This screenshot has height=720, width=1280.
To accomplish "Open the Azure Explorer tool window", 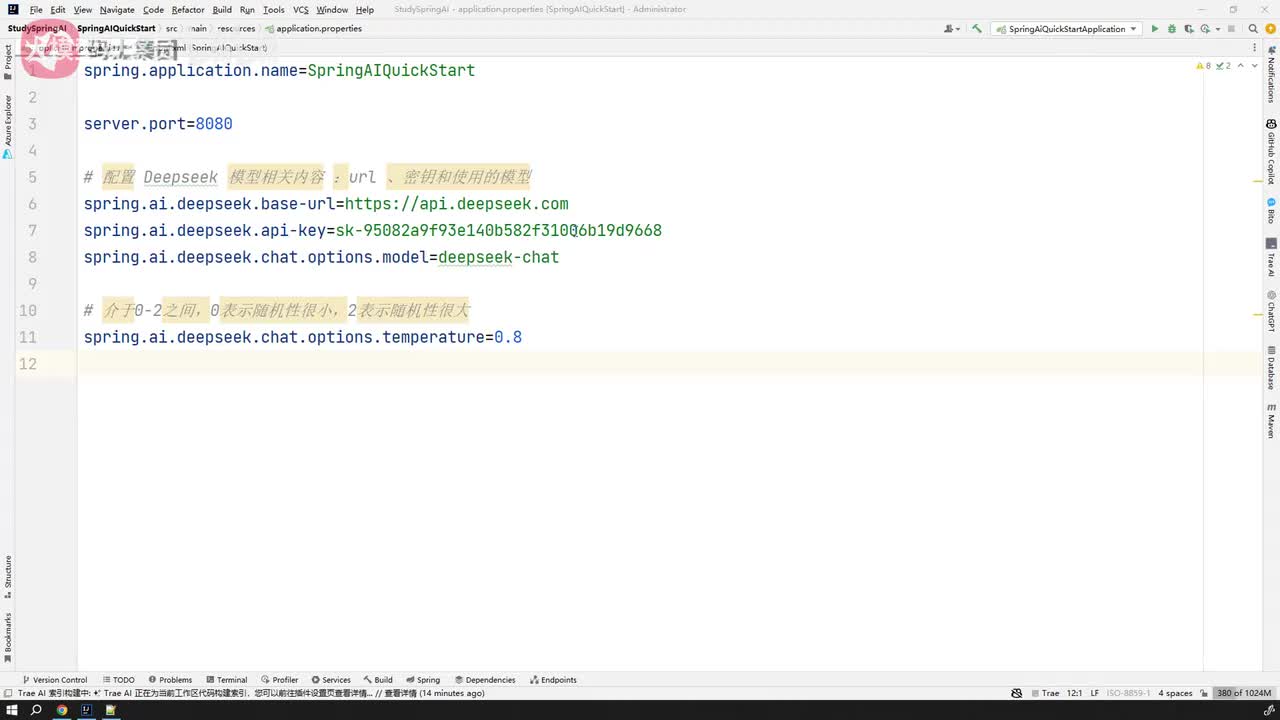I will click(8, 127).
